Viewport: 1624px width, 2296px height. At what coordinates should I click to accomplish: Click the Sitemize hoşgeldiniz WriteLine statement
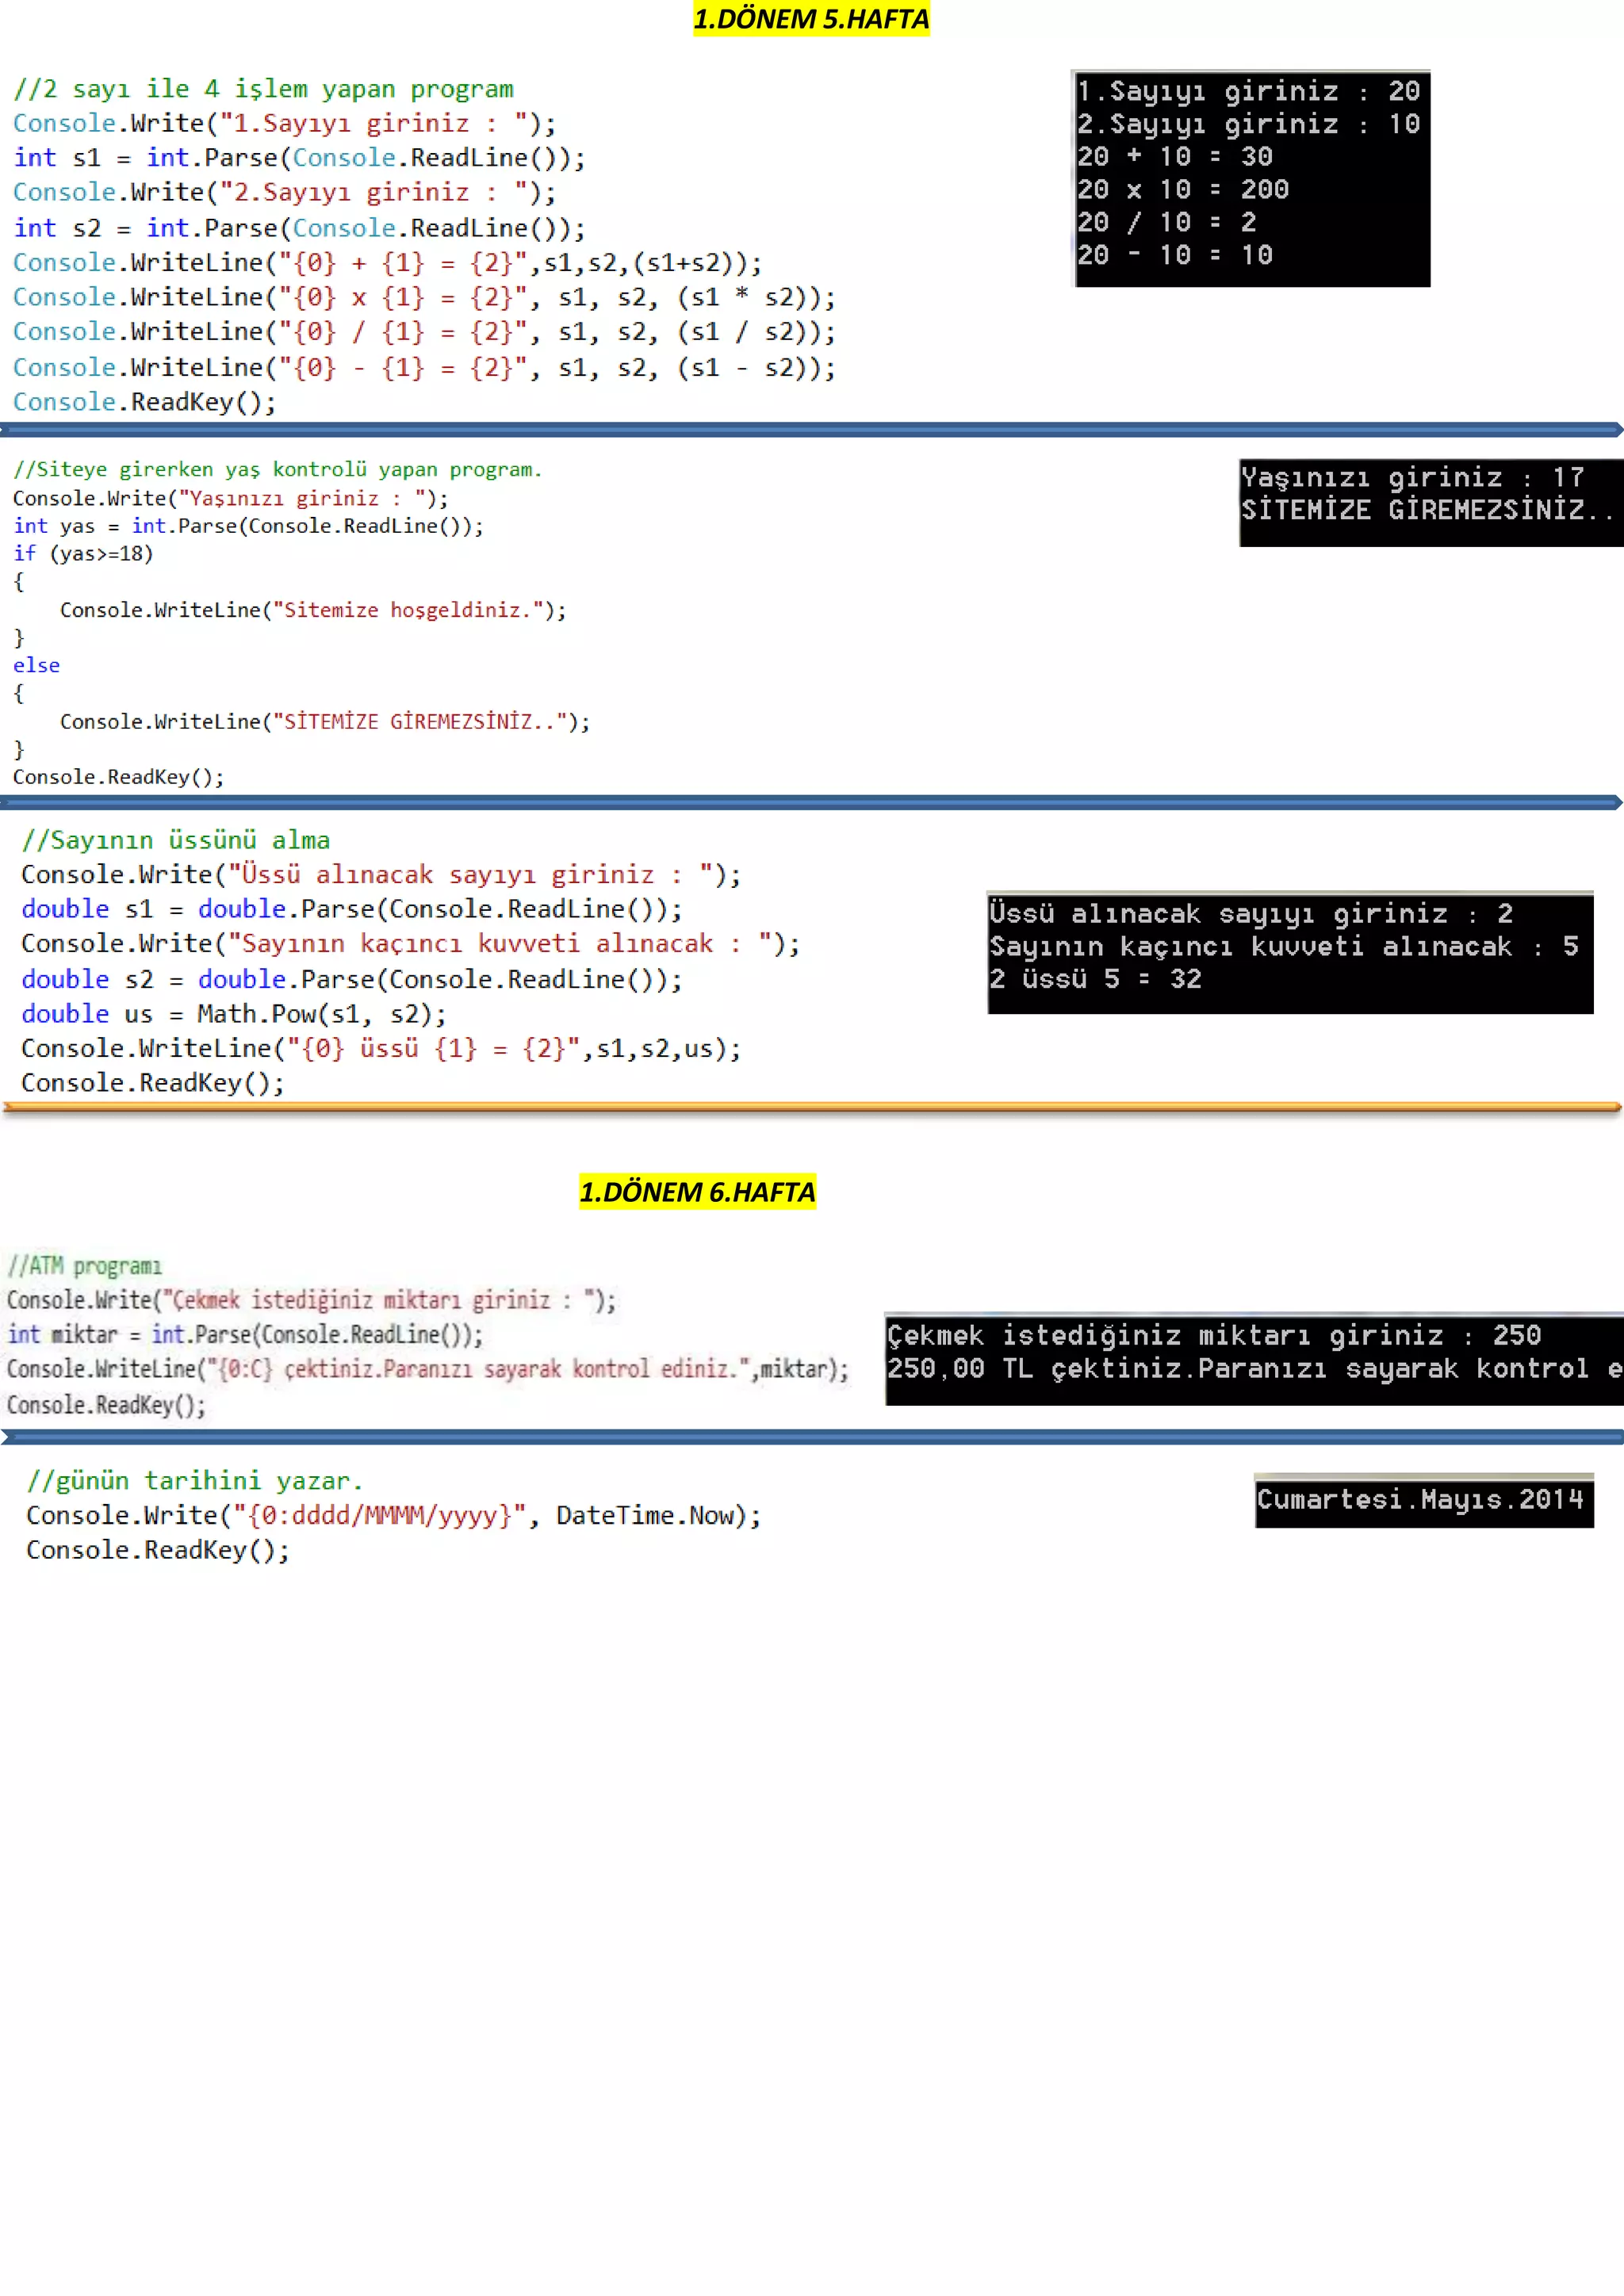click(x=313, y=609)
